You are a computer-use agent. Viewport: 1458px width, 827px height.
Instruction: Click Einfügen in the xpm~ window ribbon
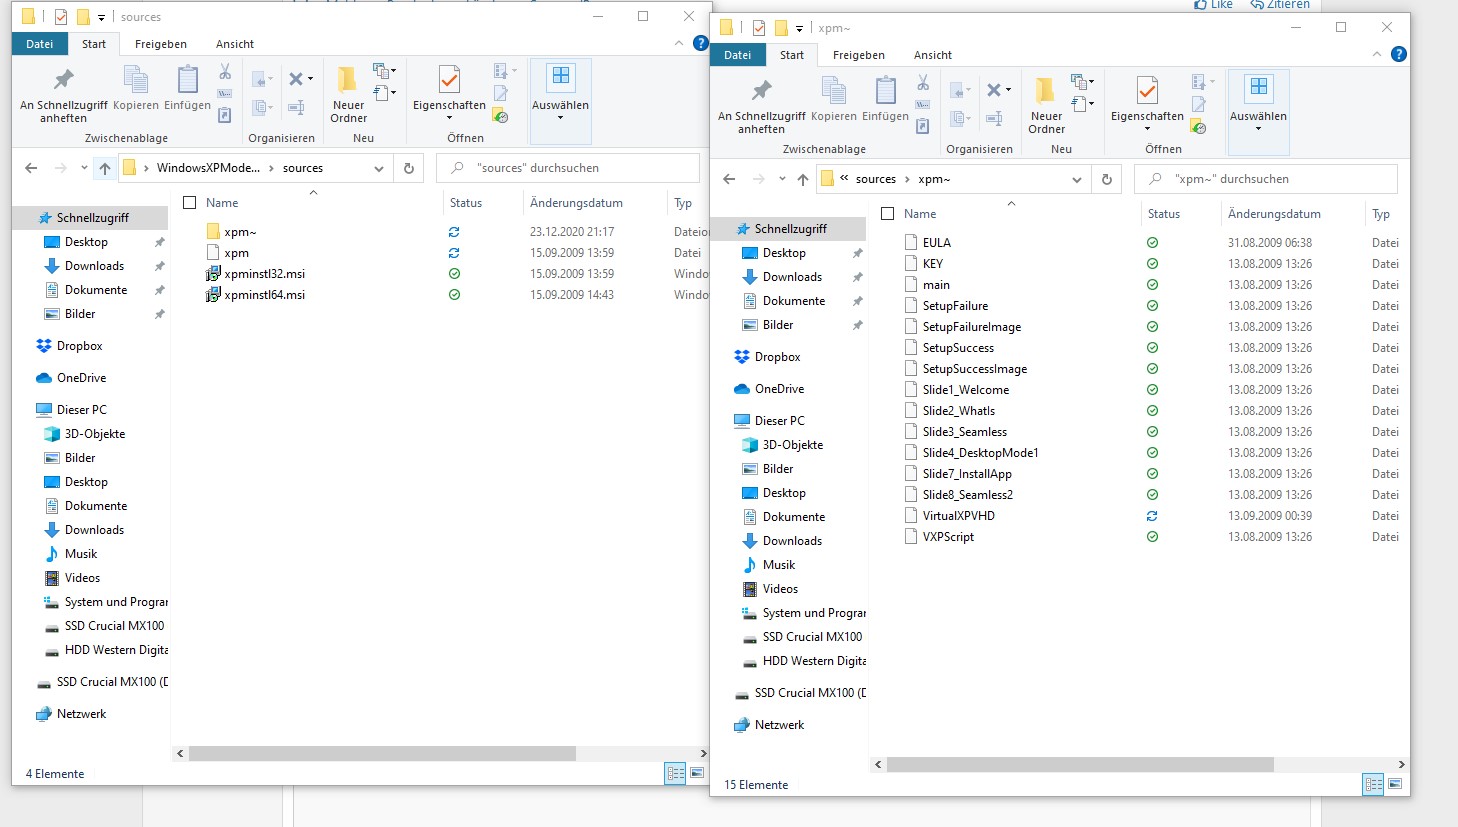click(x=885, y=99)
